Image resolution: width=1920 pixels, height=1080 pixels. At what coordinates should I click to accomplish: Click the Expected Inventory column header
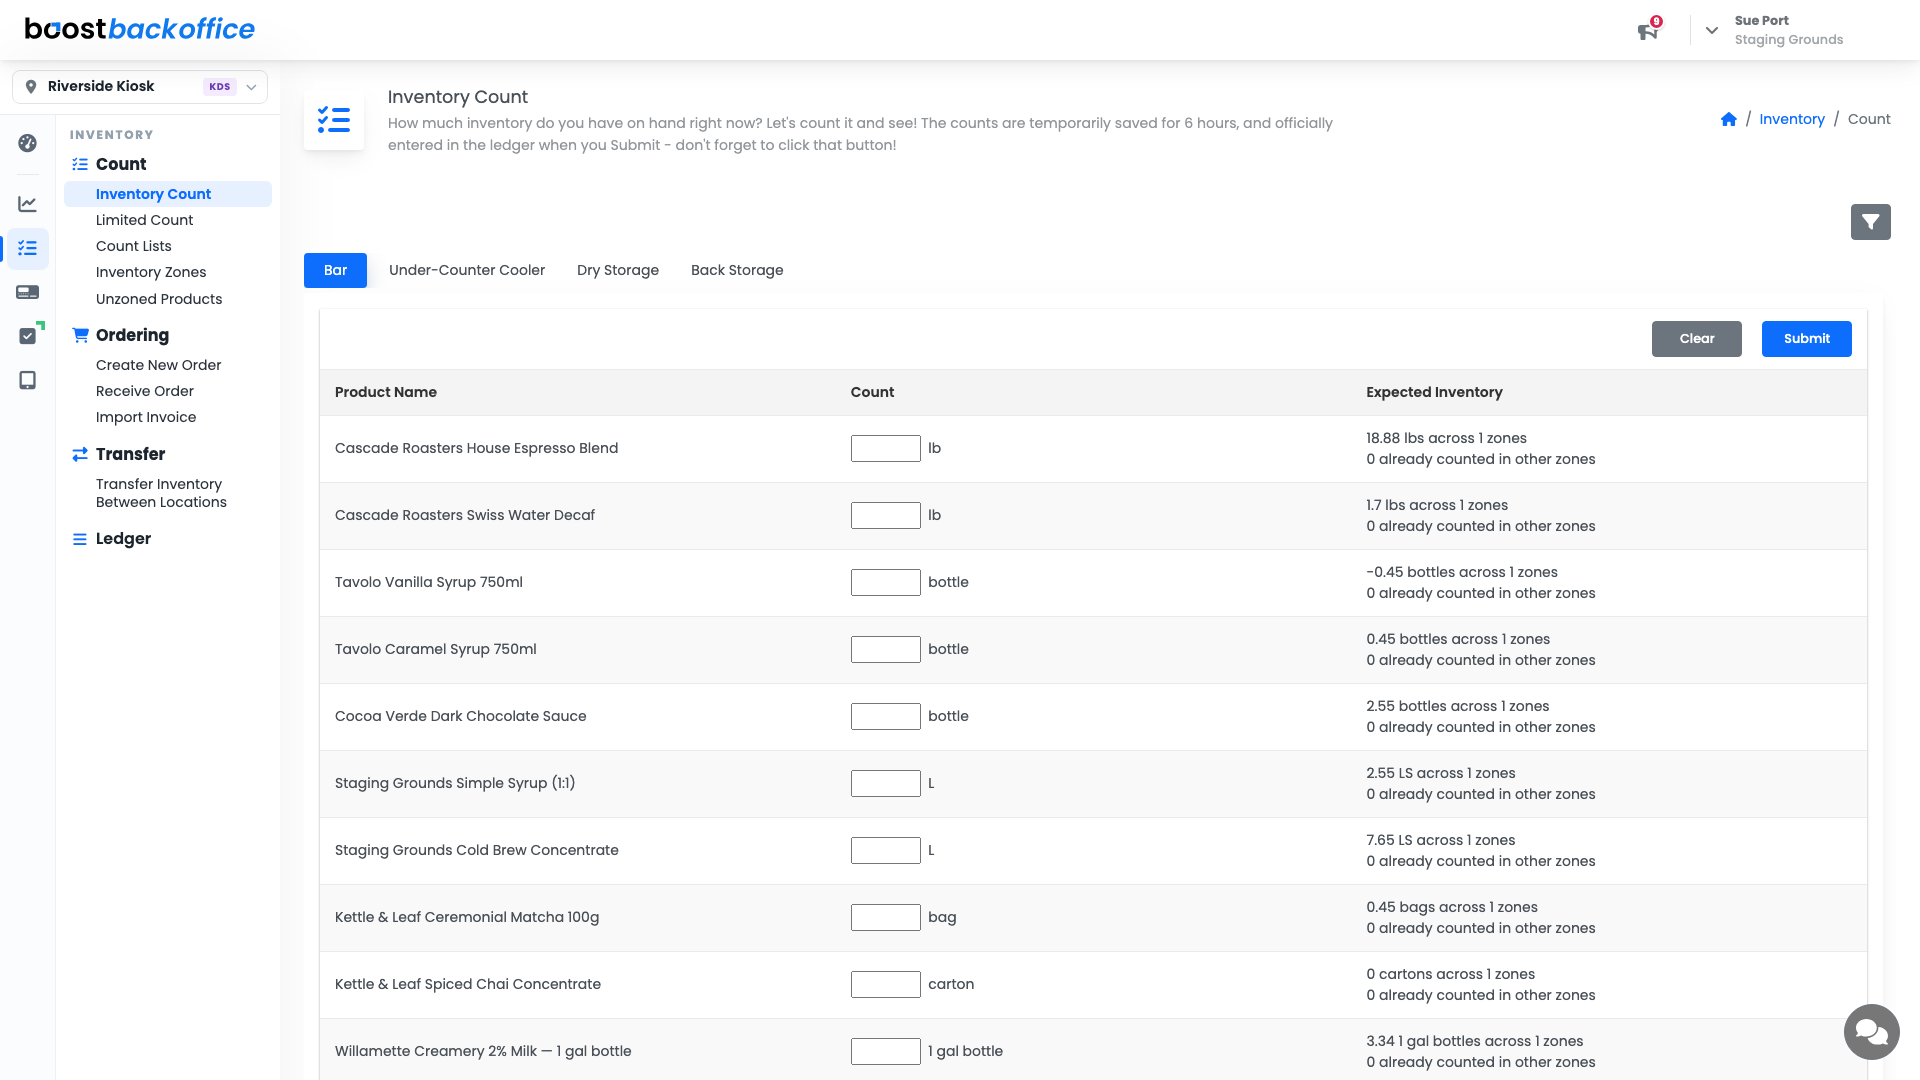tap(1434, 392)
